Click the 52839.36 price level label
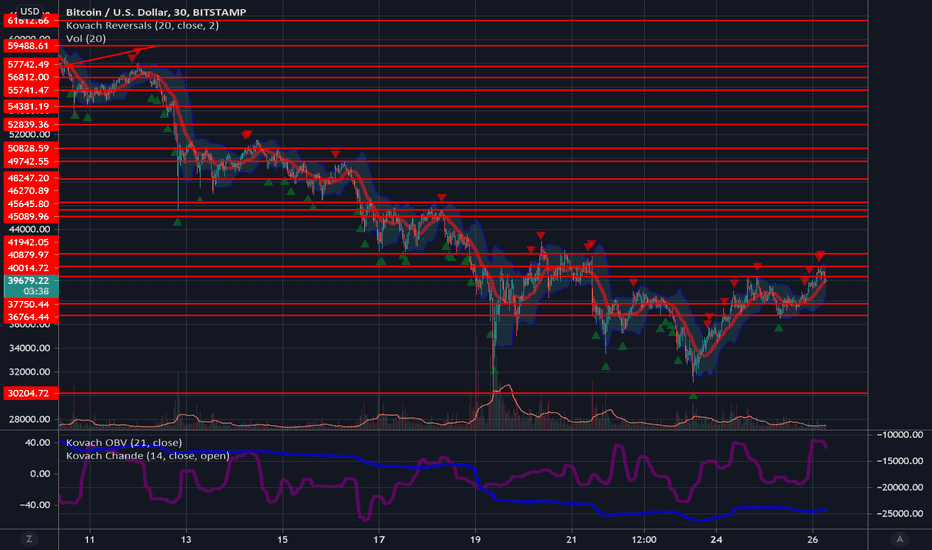This screenshot has height=550, width=932. 31,124
